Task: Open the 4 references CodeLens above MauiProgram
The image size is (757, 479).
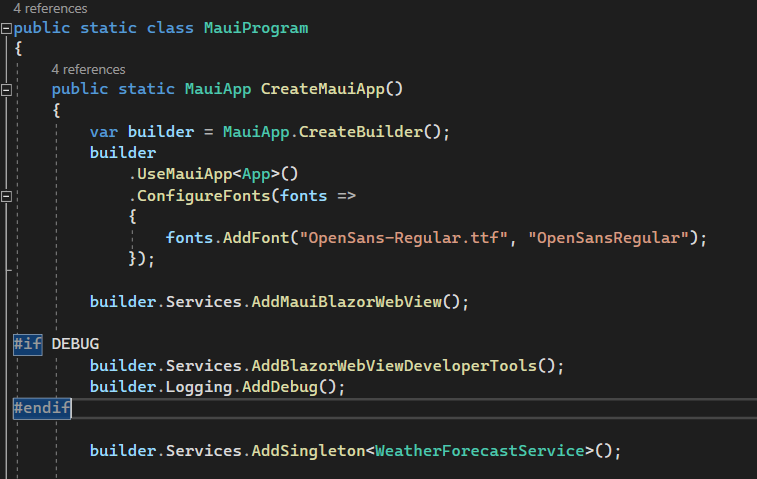Action: 50,9
